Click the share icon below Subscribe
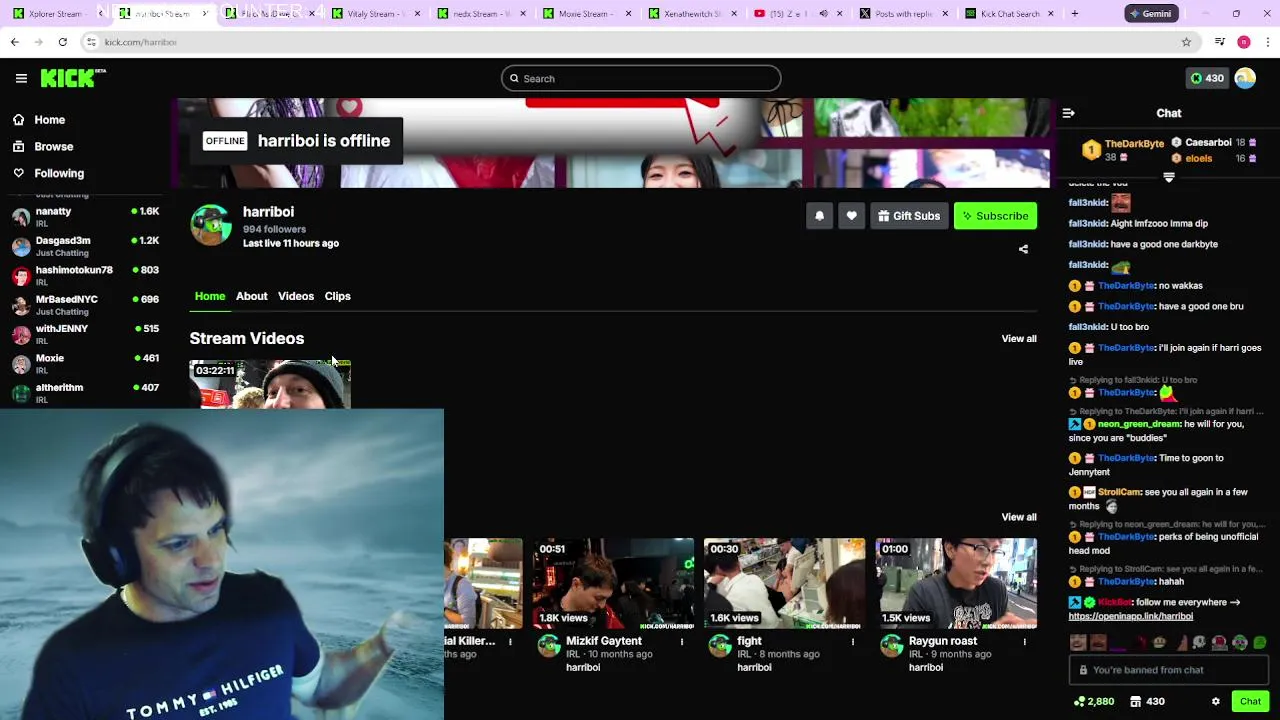Viewport: 1280px width, 720px height. coord(1023,249)
